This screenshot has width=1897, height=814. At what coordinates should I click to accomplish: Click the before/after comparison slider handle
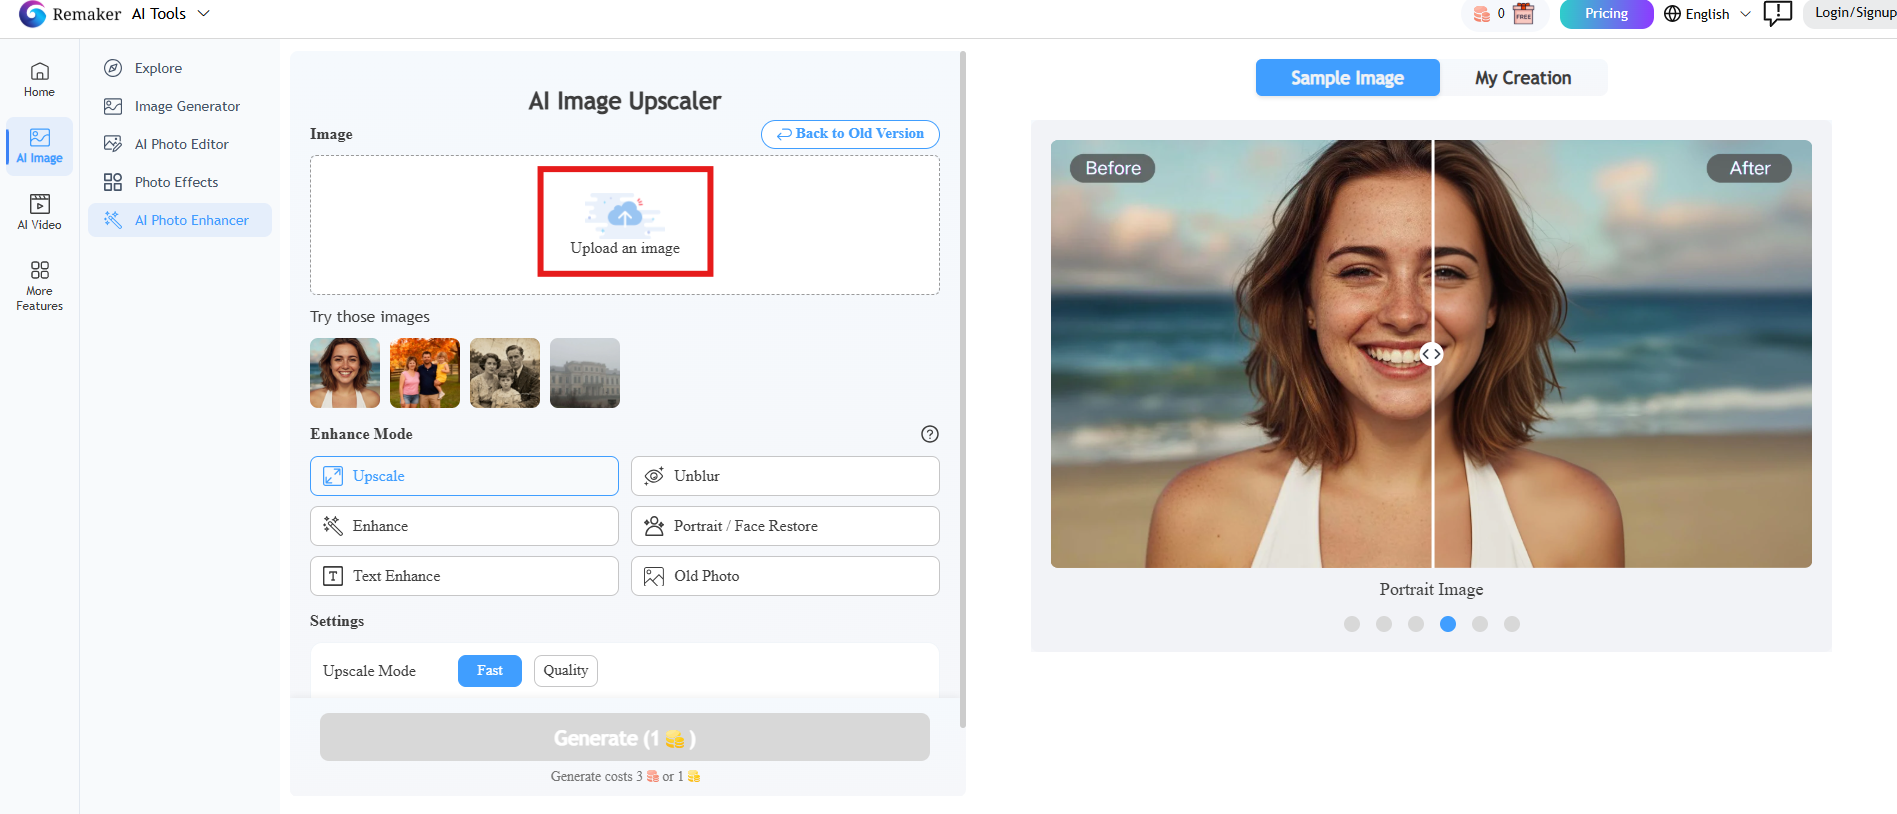(1432, 354)
